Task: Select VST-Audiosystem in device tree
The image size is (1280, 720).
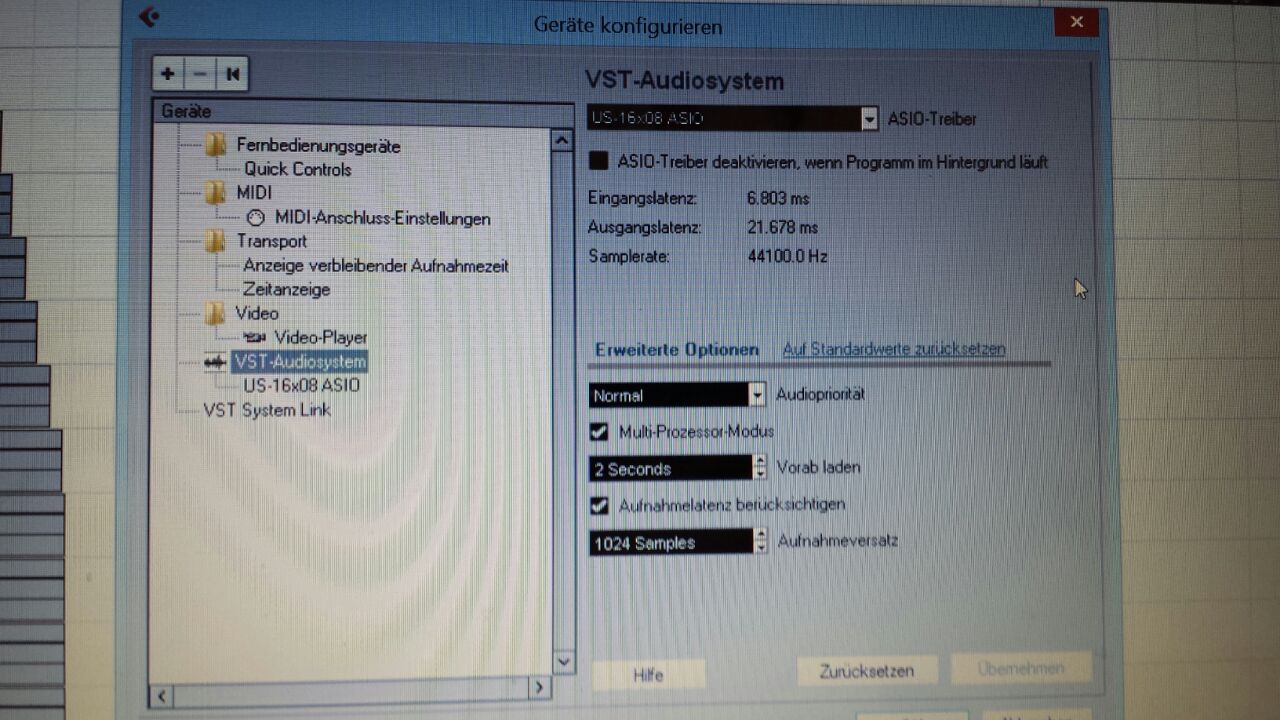Action: (300, 361)
